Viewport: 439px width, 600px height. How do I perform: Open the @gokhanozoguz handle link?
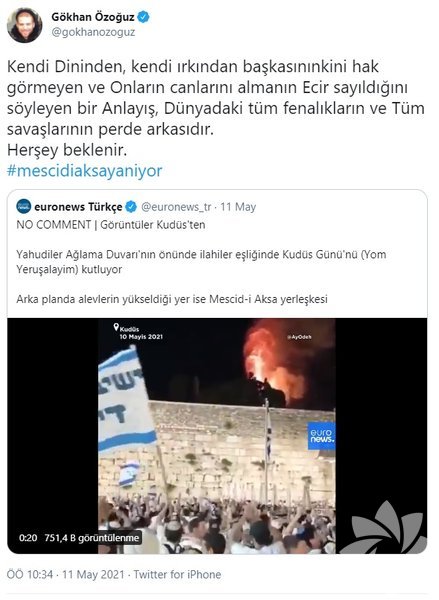tap(93, 32)
